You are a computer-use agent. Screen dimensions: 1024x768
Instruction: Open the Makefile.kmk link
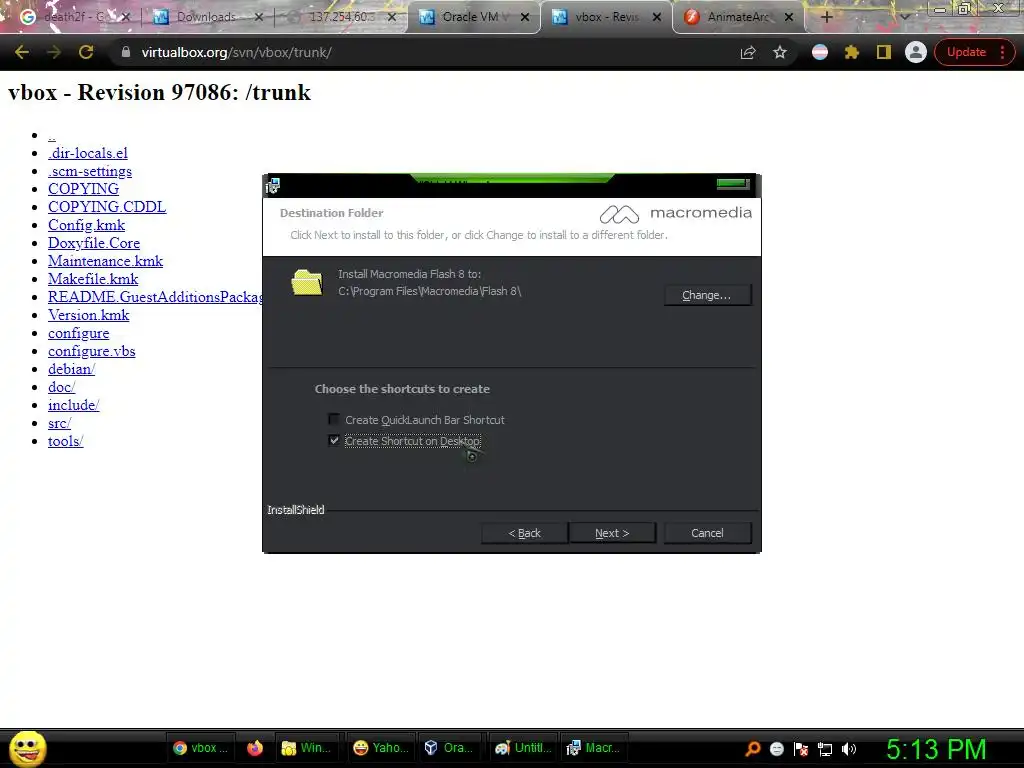click(x=93, y=279)
